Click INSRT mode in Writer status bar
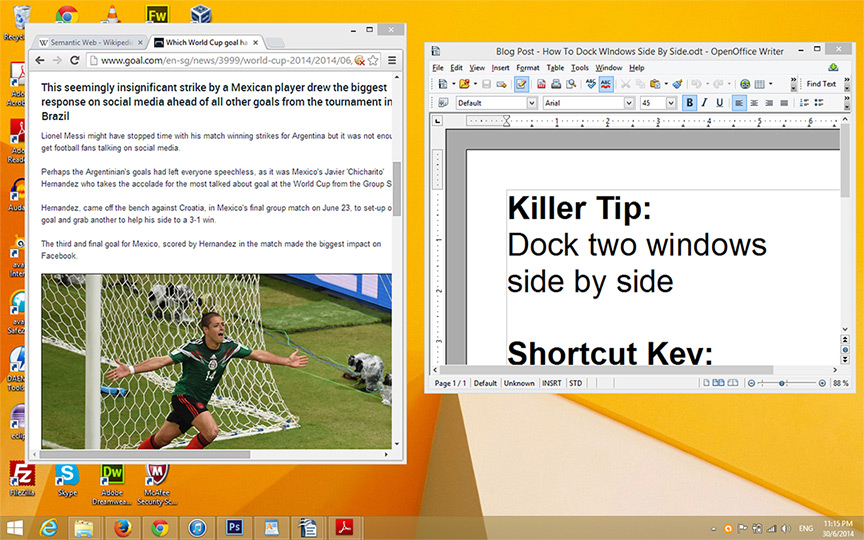Screen dimensions: 864x540 552,383
